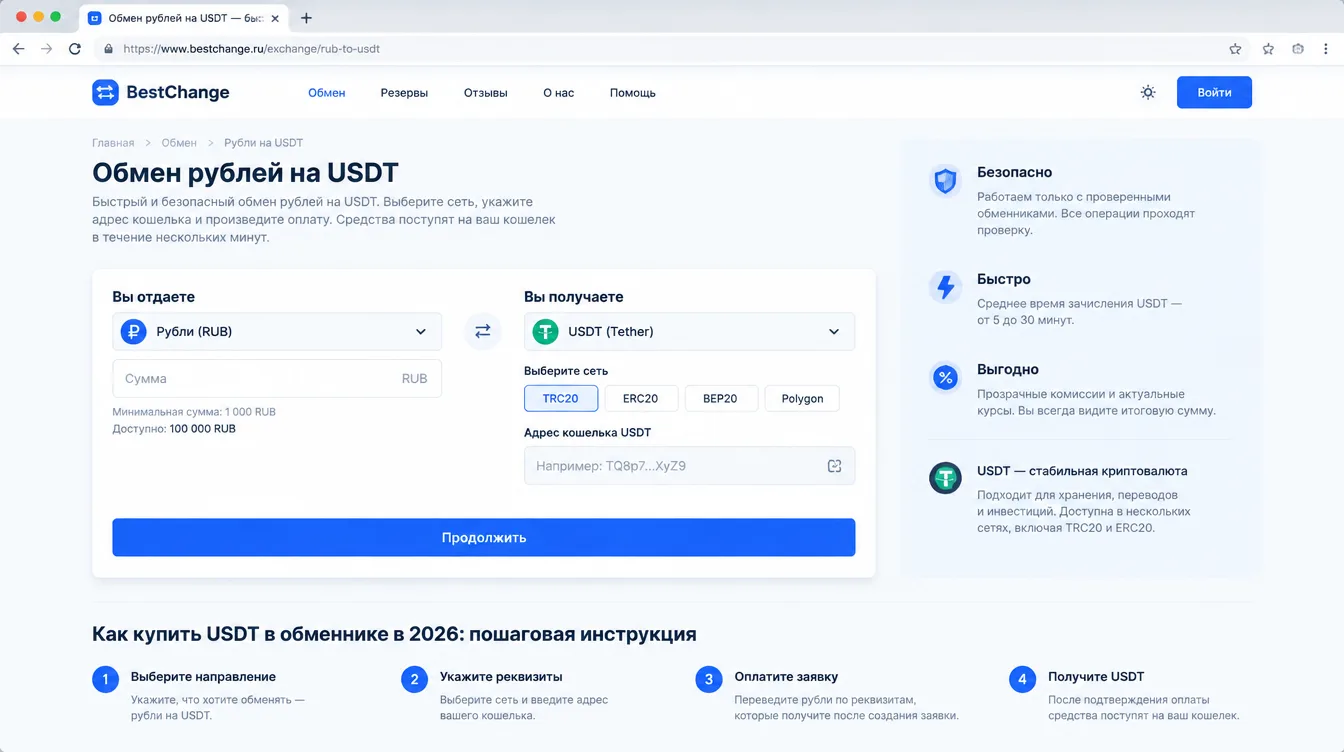
Task: Open the Помощь menu item
Action: coord(633,93)
